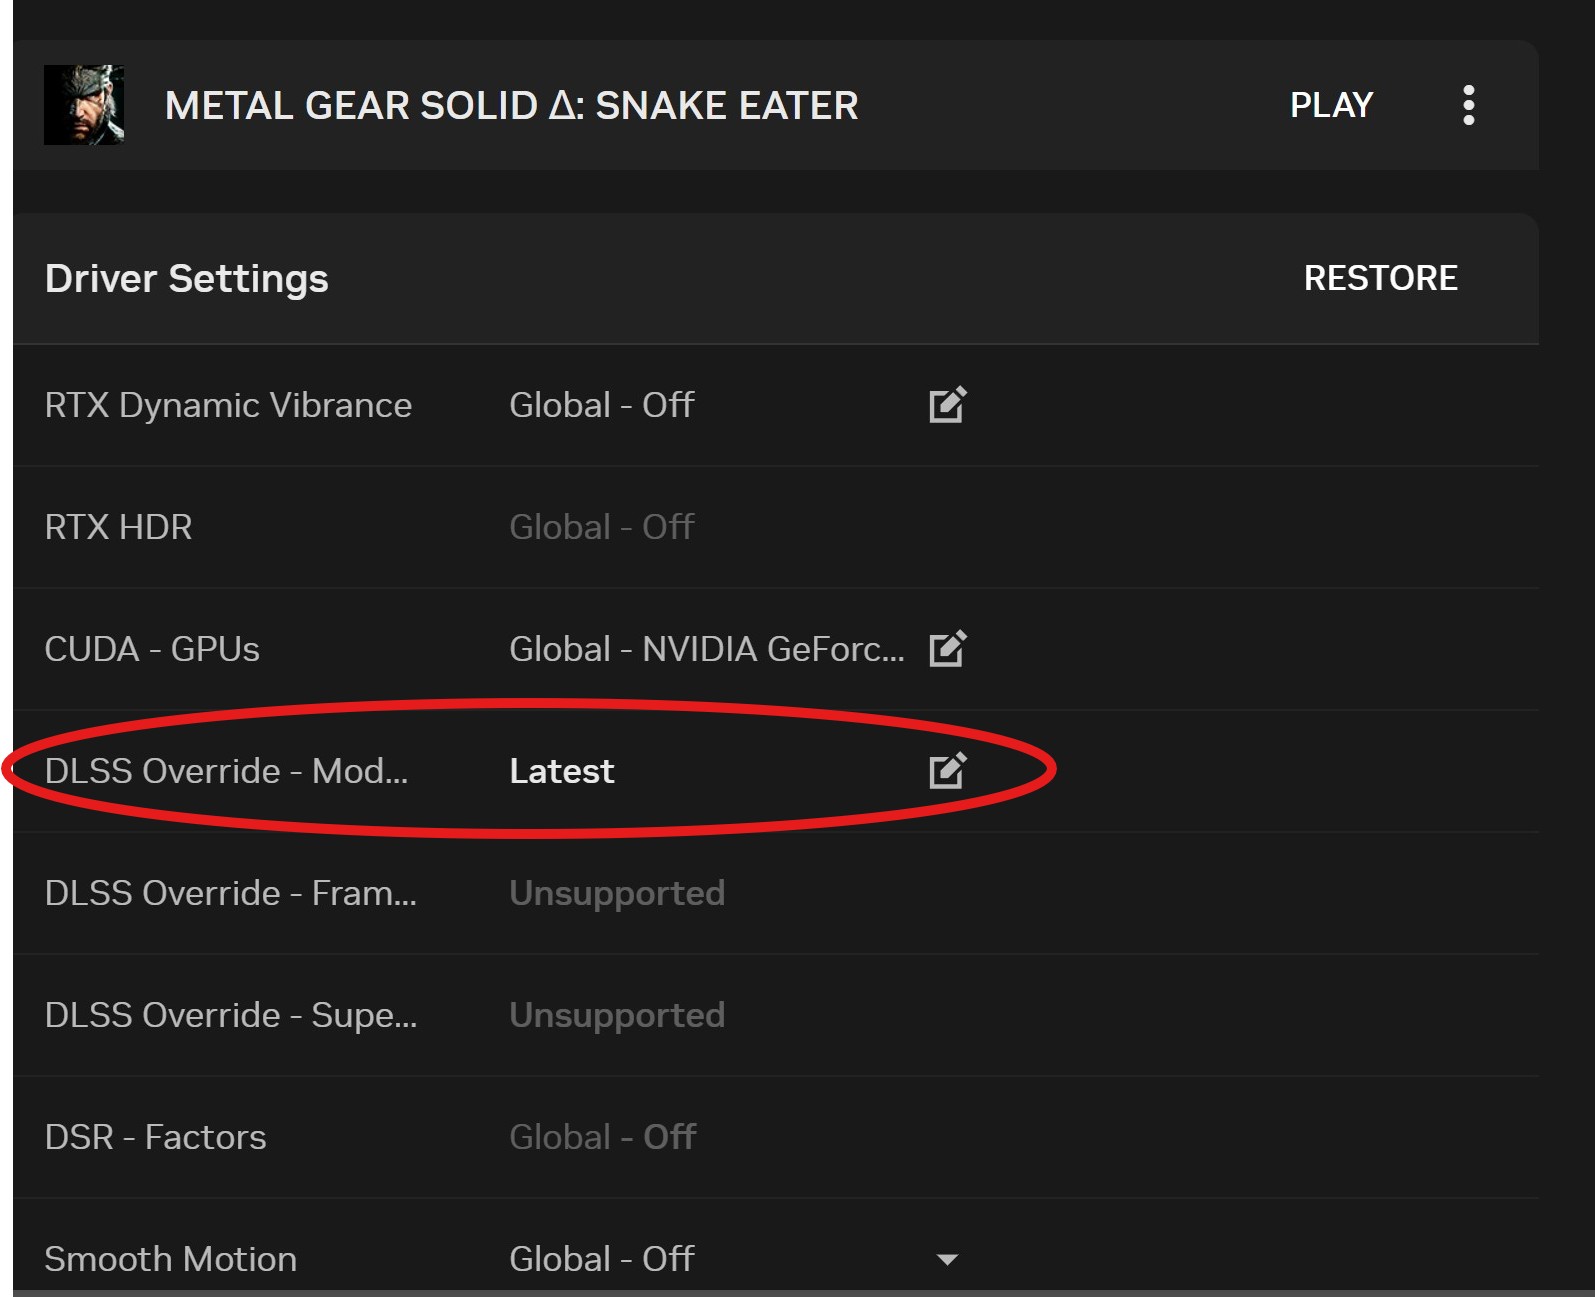
Task: Select the Smooth Motion Global - Off value
Action: click(x=601, y=1259)
